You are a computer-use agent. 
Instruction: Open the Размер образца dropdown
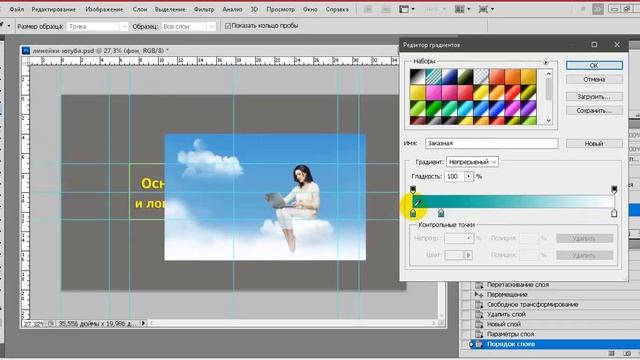pos(97,27)
